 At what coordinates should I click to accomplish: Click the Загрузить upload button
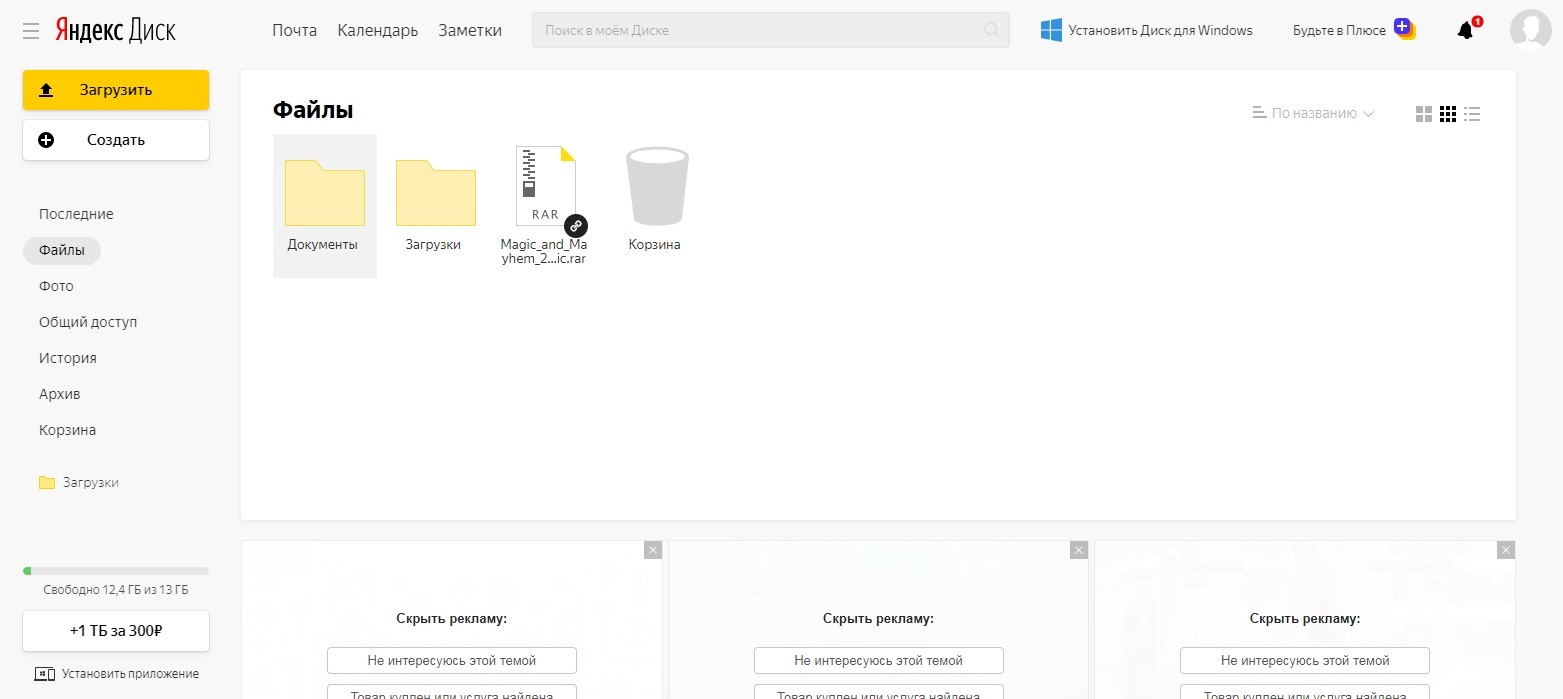[116, 90]
